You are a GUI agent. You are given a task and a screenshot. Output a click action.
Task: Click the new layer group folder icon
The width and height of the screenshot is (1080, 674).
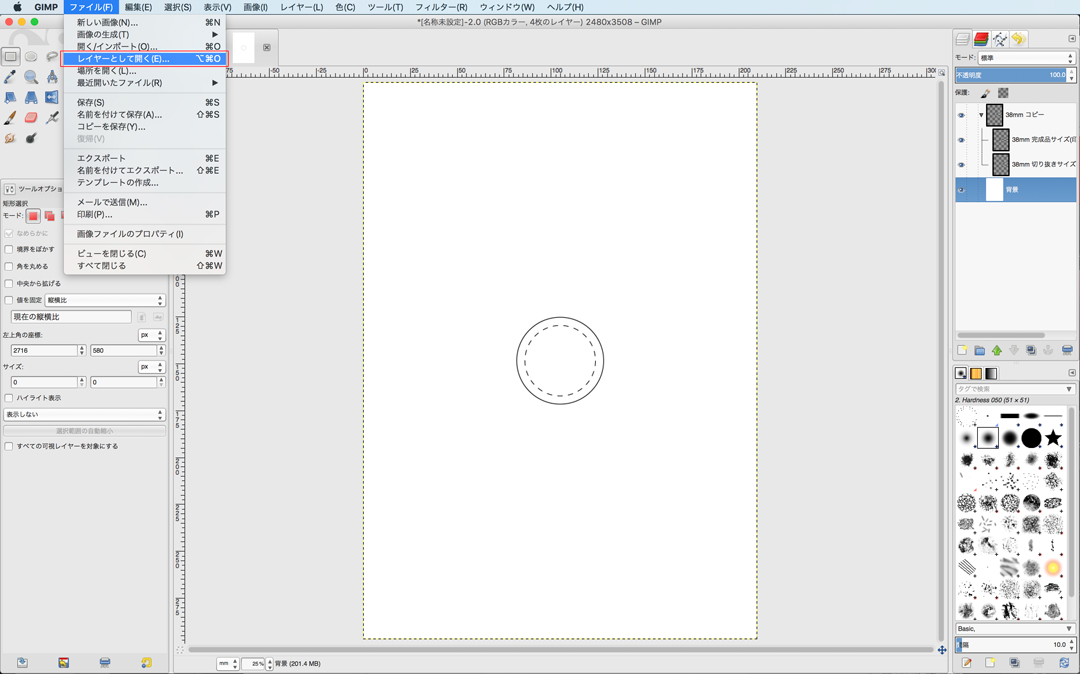[979, 351]
